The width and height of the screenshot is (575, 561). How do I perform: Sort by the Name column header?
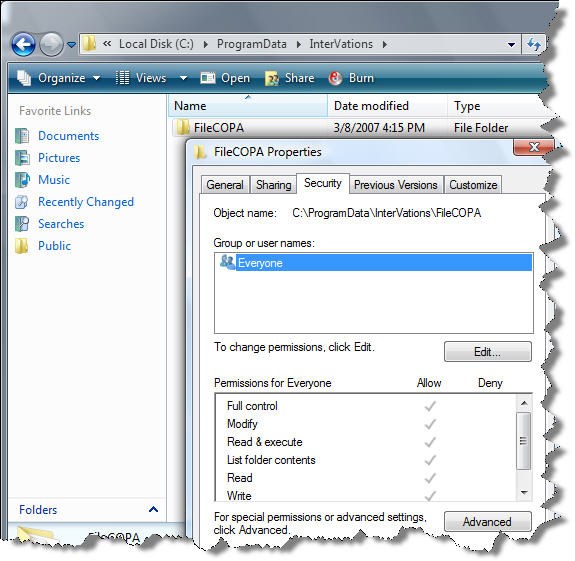click(x=248, y=106)
